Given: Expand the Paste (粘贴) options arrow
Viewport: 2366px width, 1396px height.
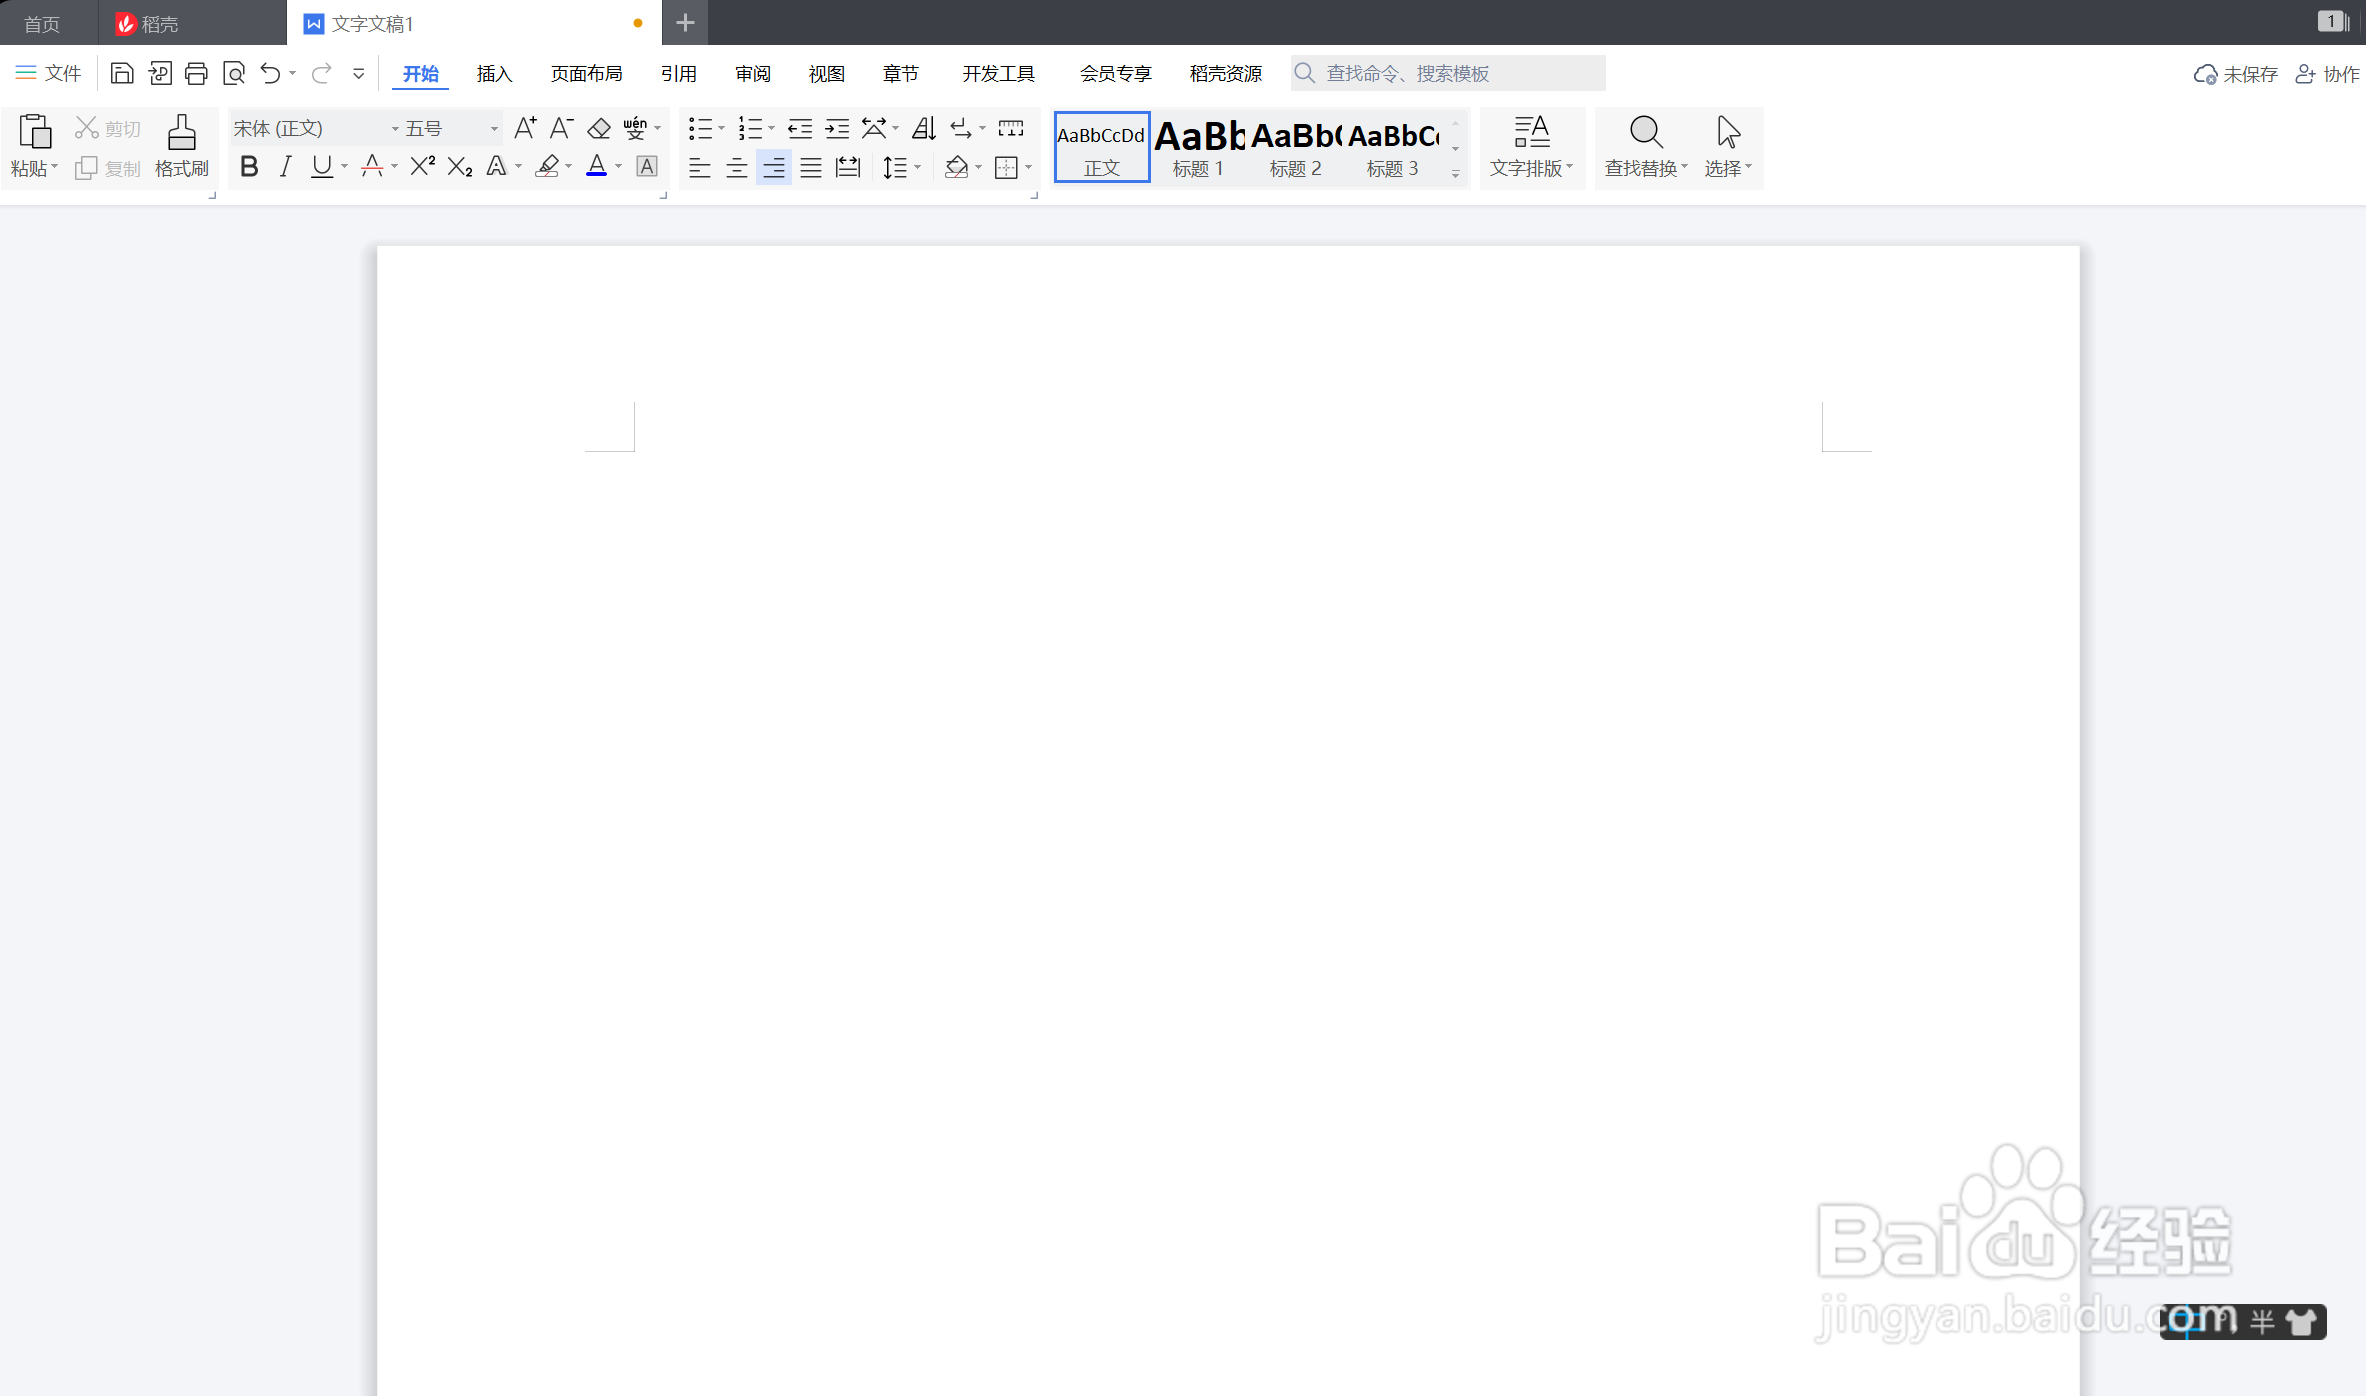Looking at the screenshot, I should pyautogui.click(x=55, y=167).
